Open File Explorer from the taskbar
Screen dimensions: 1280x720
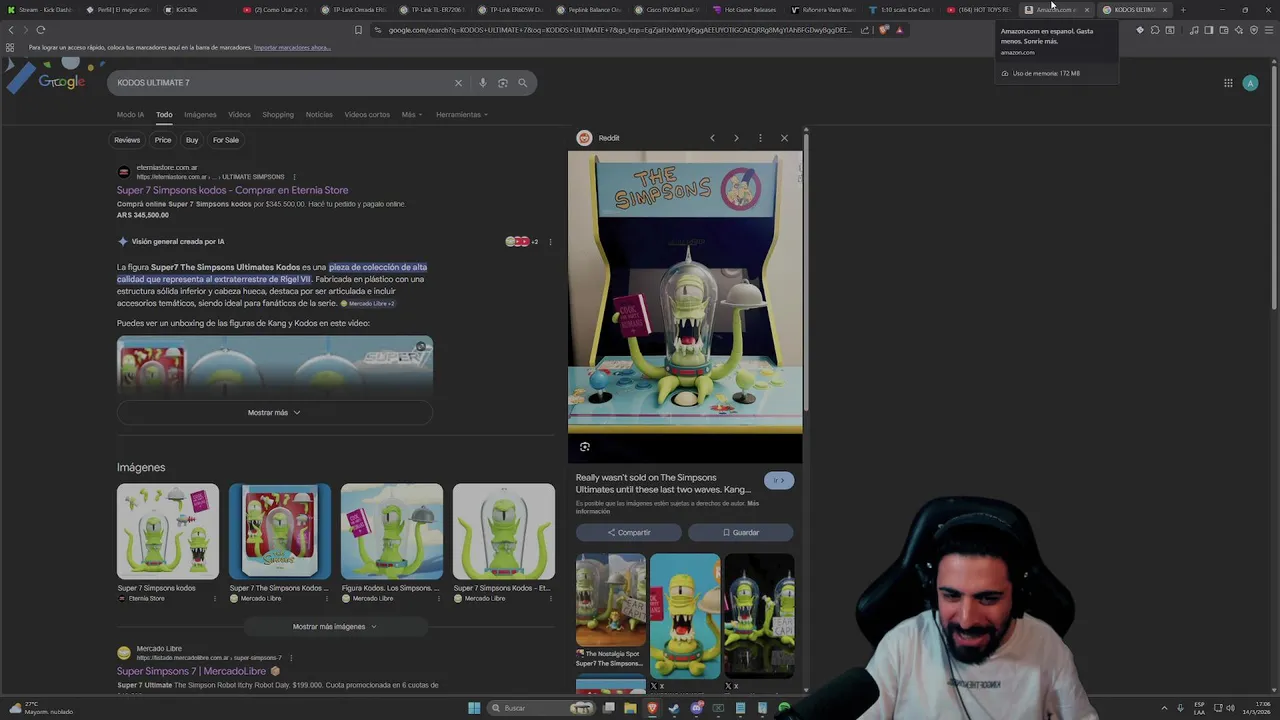(630, 708)
